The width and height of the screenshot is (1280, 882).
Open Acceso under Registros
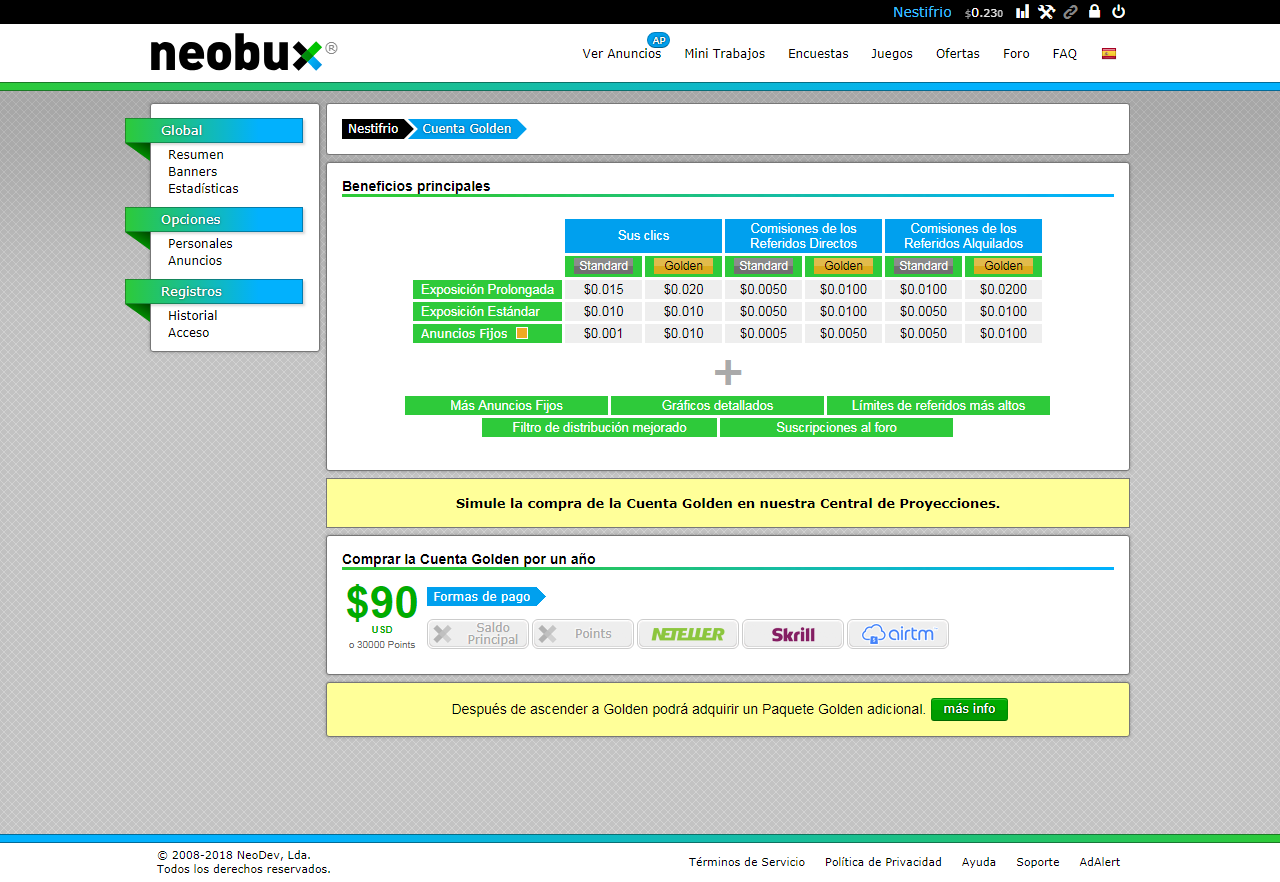(x=189, y=333)
